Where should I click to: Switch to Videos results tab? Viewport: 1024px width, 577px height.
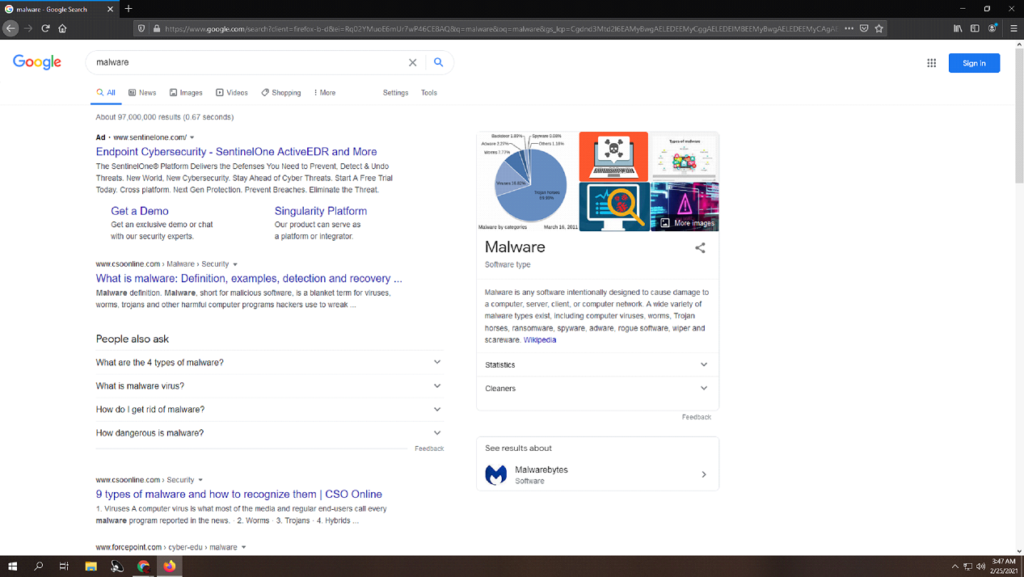tap(232, 93)
